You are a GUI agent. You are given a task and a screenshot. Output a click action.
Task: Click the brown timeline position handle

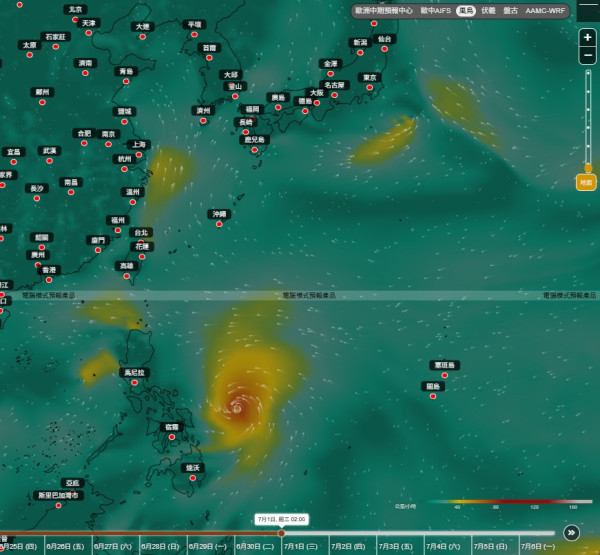tap(281, 533)
